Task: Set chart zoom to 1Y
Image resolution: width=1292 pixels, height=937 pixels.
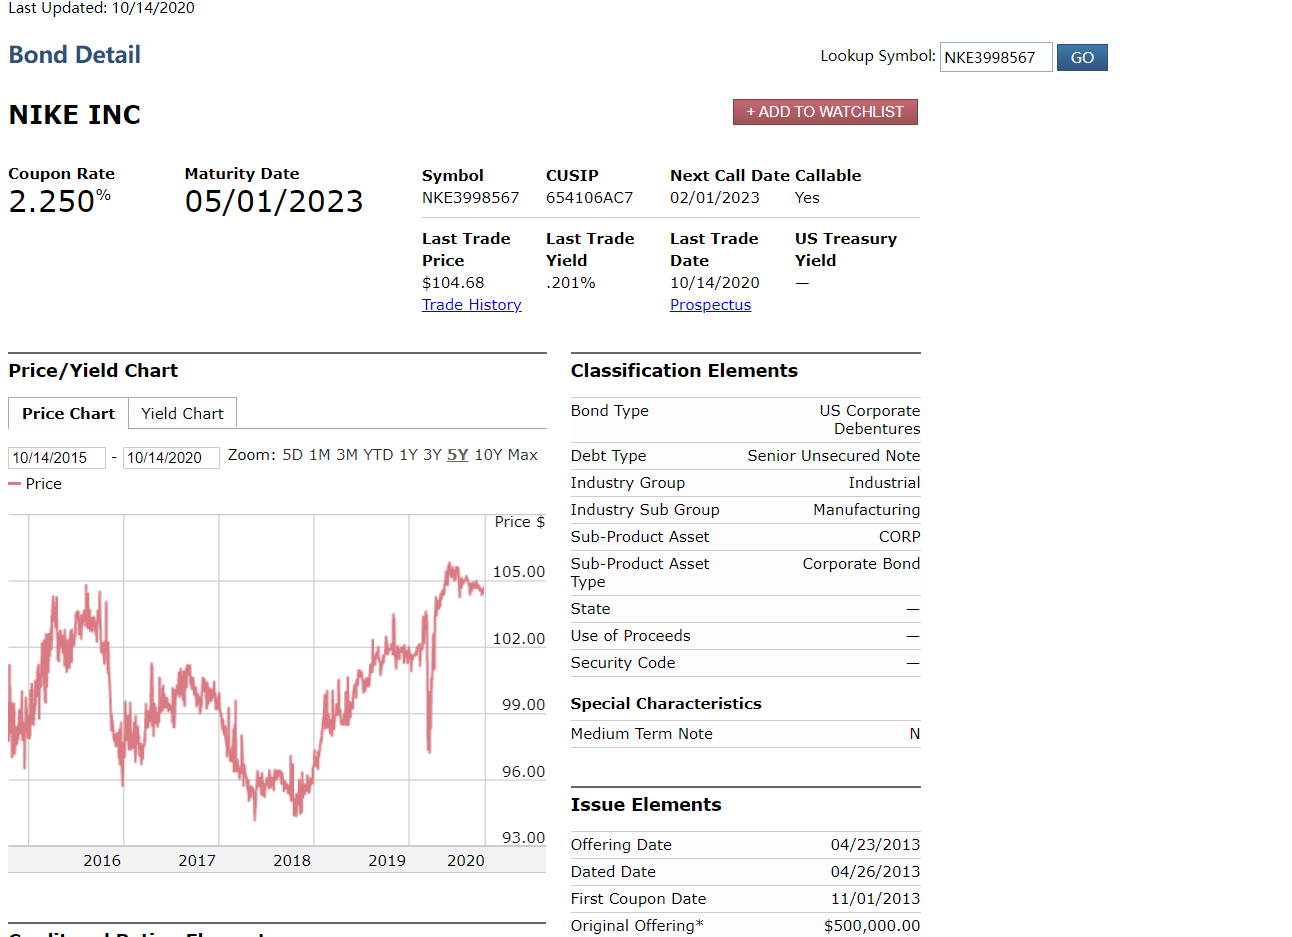Action: point(408,455)
